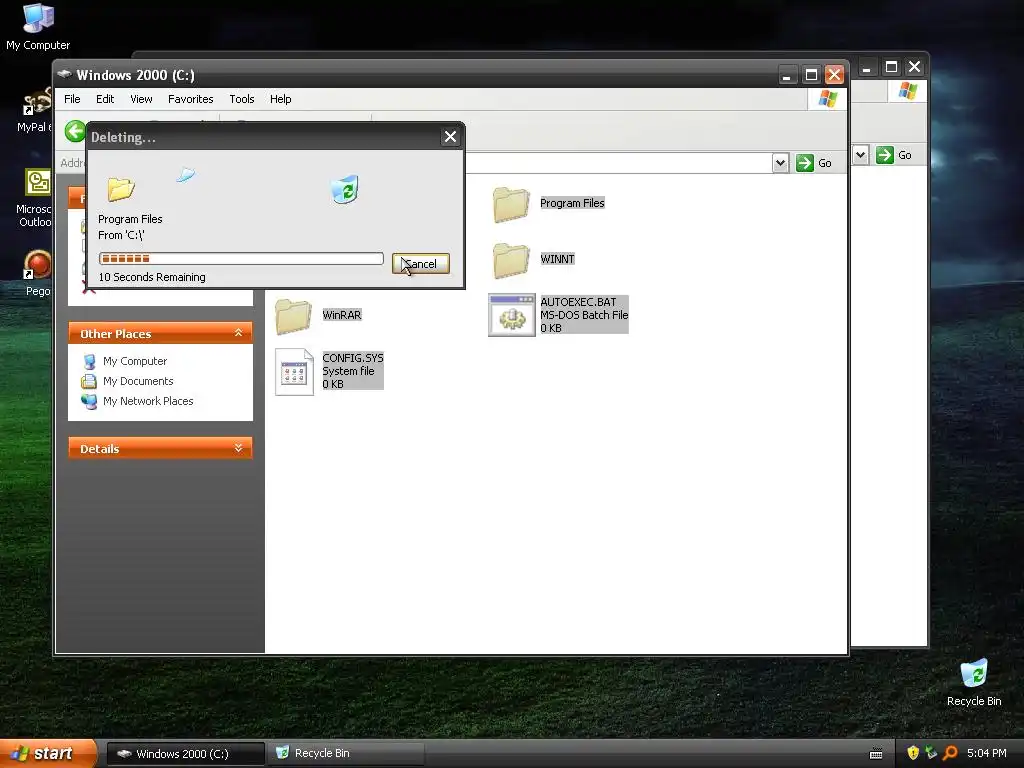Minimize the Windows 2000 (C:) window
This screenshot has width=1024, height=768.
point(787,75)
